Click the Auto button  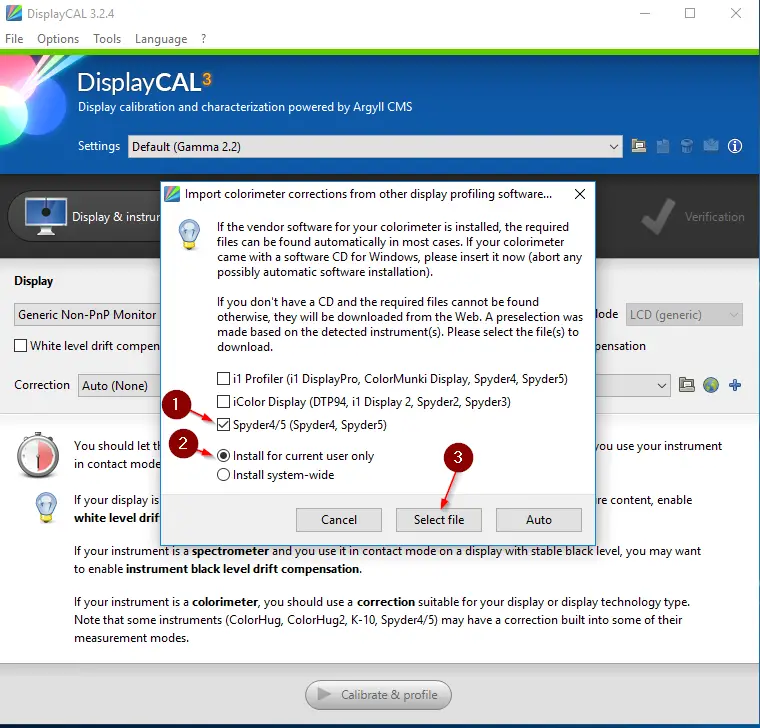point(538,520)
